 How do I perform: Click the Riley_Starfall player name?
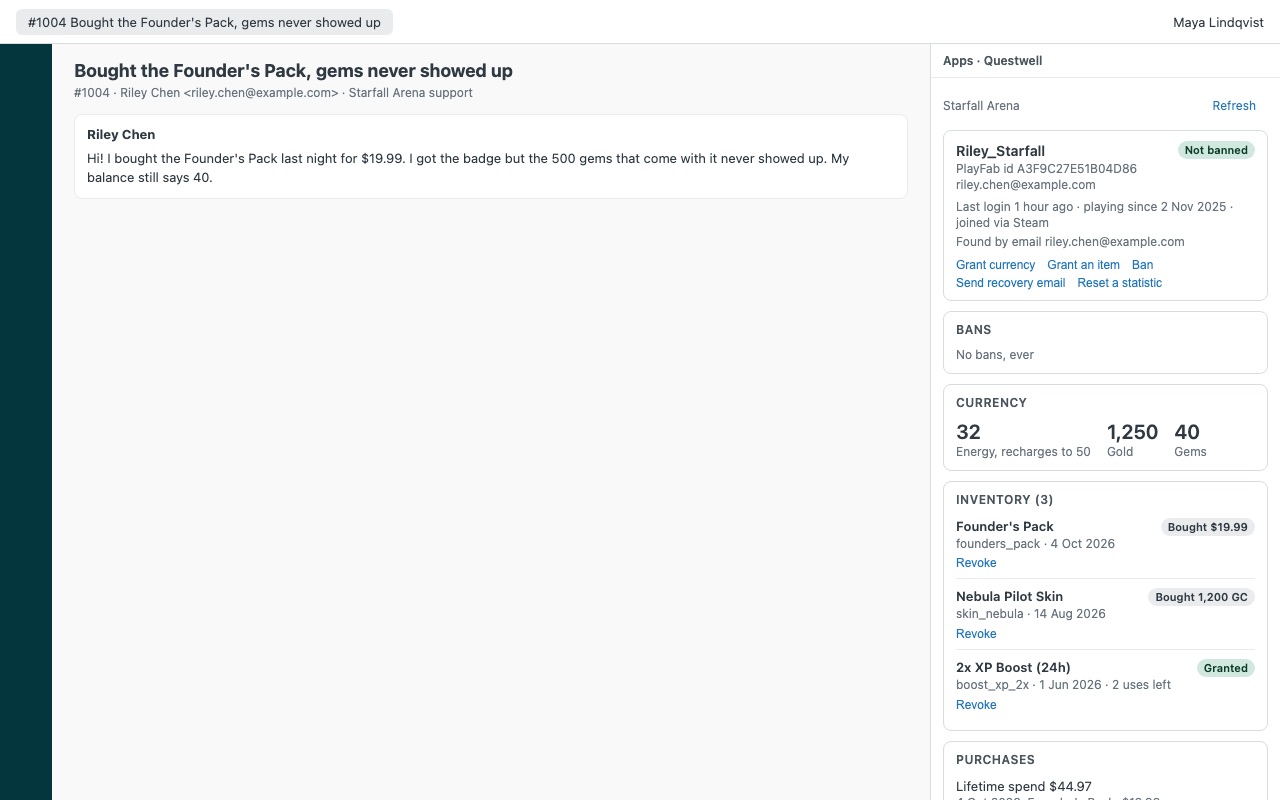click(x=1000, y=151)
